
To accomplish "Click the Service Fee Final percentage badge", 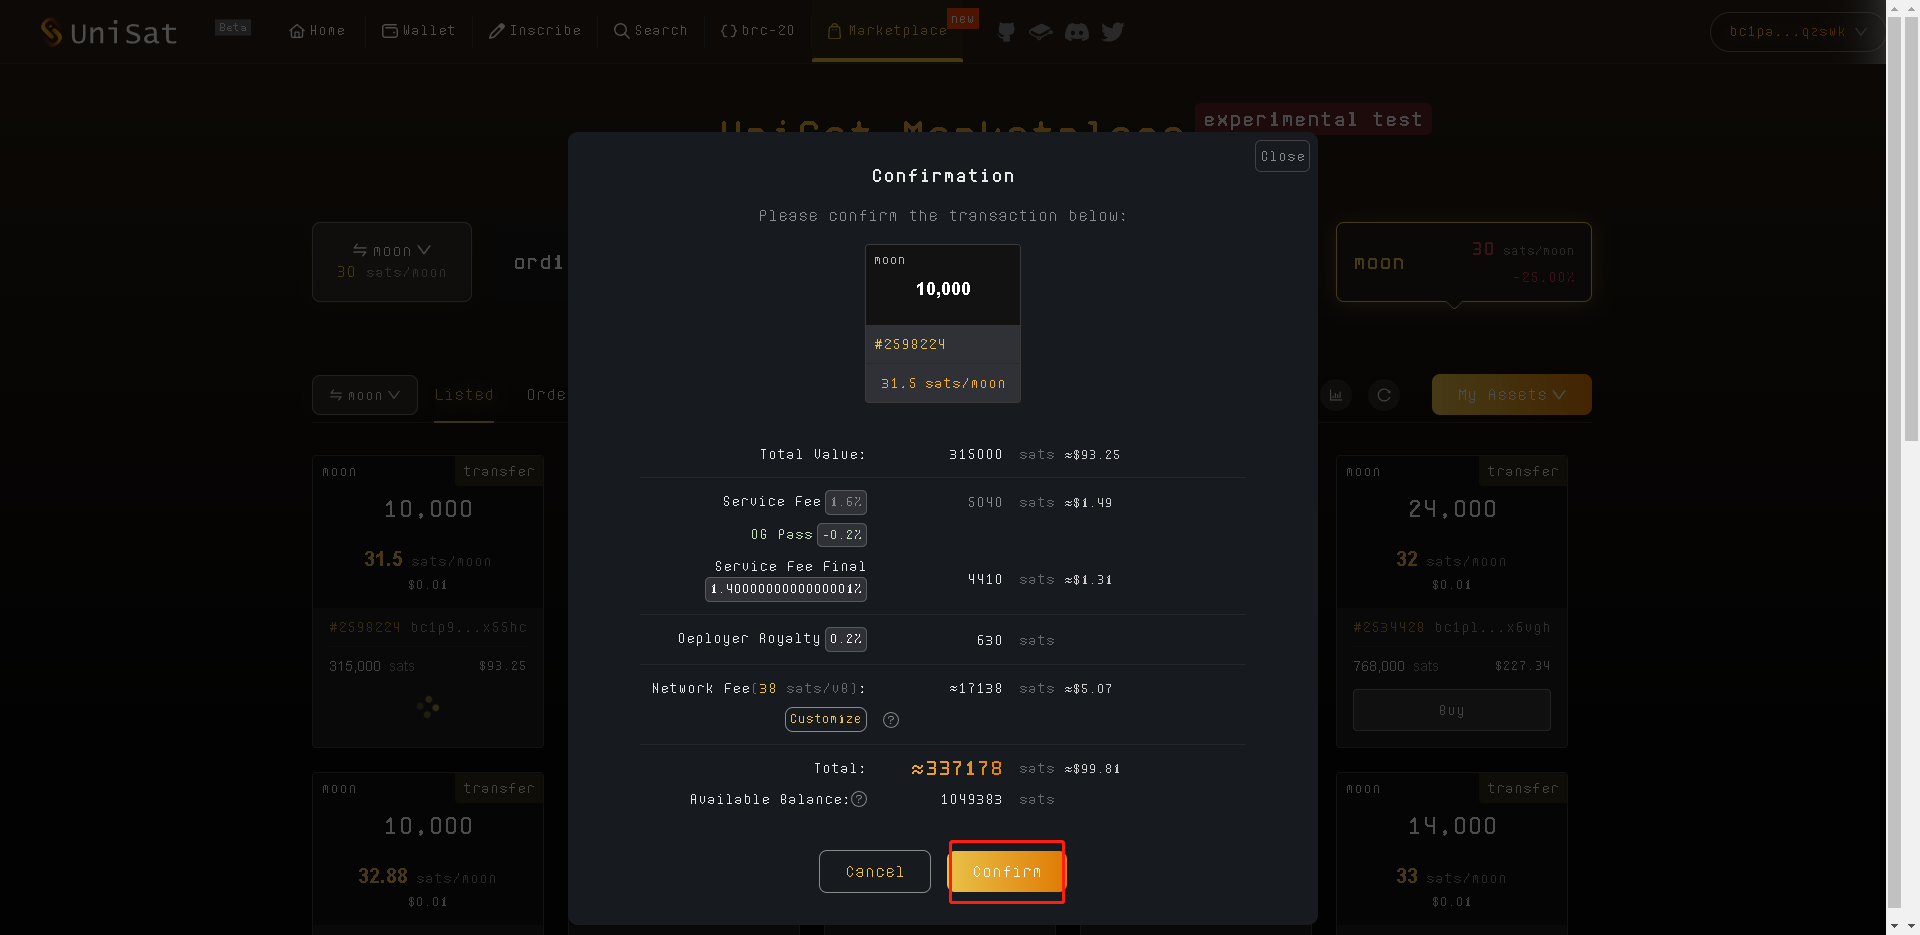I will tap(786, 589).
